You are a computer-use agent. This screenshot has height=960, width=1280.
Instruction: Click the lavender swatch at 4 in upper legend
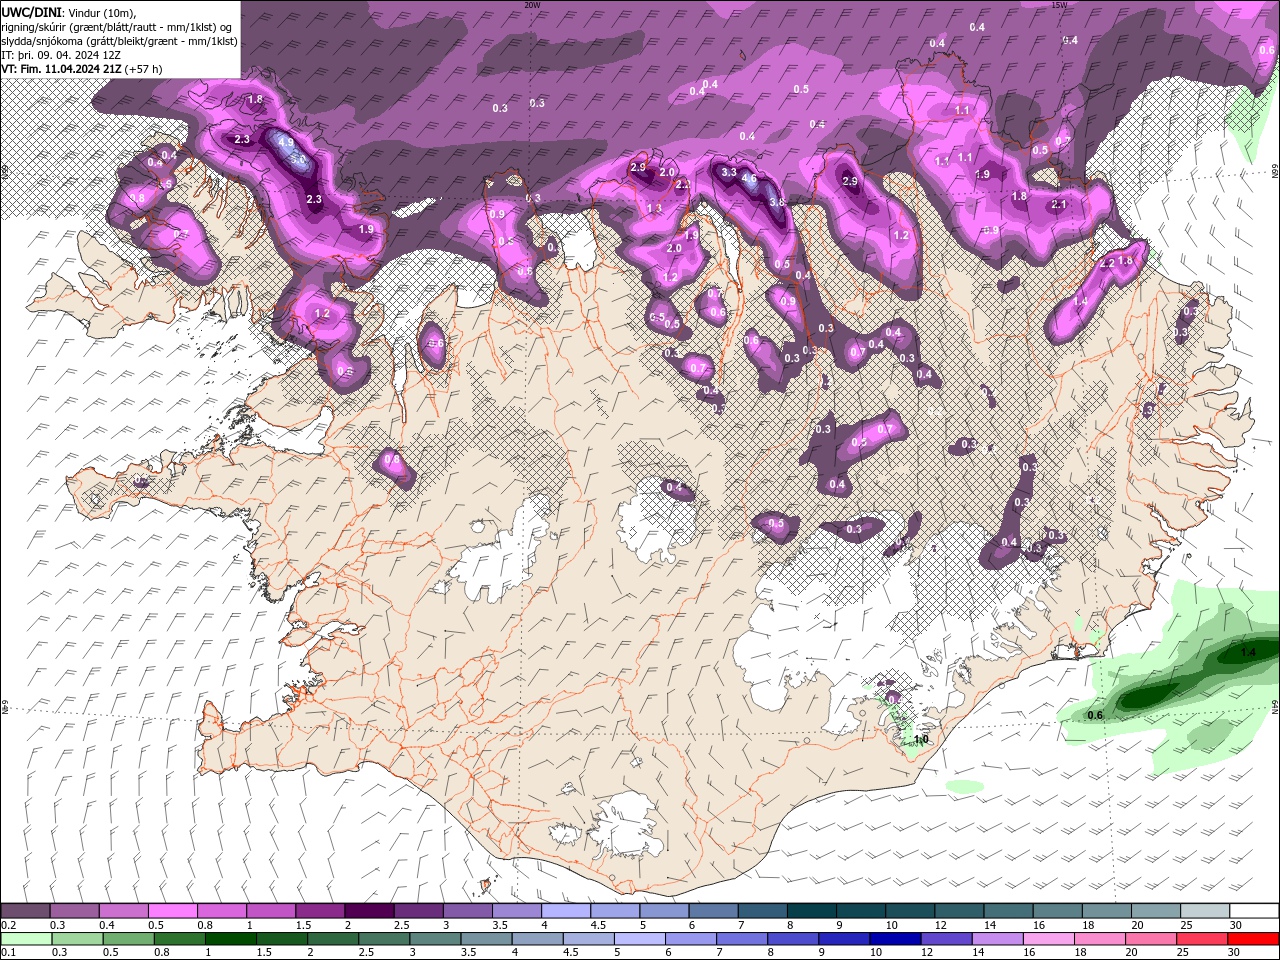click(x=565, y=911)
